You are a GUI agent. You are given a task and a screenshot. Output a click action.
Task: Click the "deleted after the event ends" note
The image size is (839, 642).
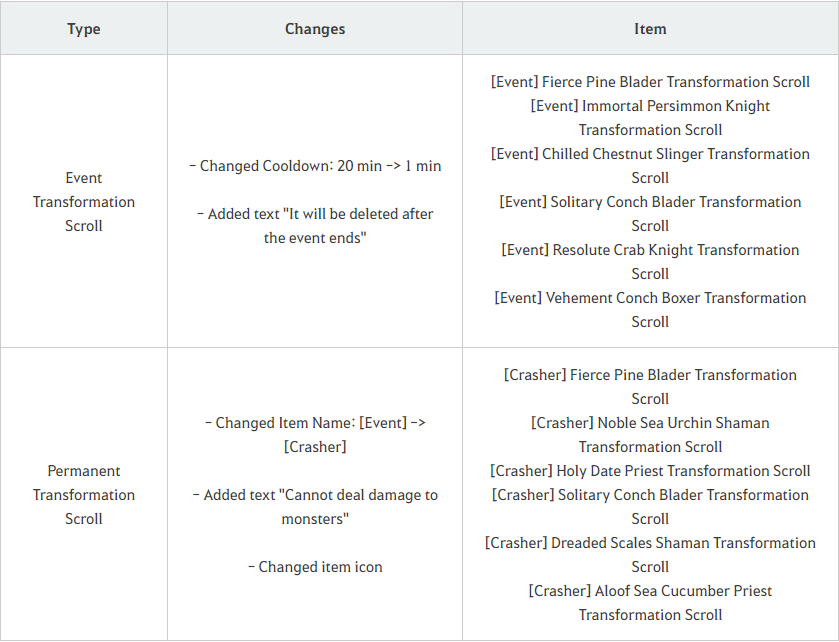(x=315, y=226)
